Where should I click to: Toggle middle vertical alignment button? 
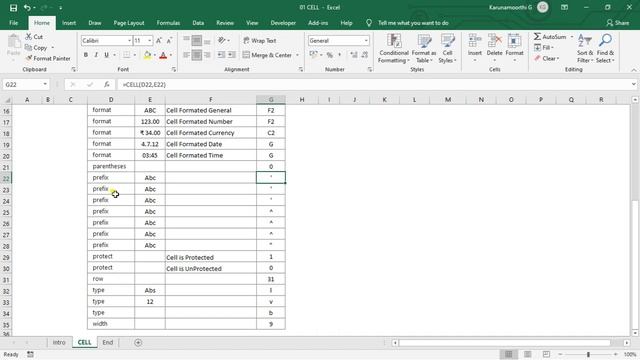pos(196,40)
